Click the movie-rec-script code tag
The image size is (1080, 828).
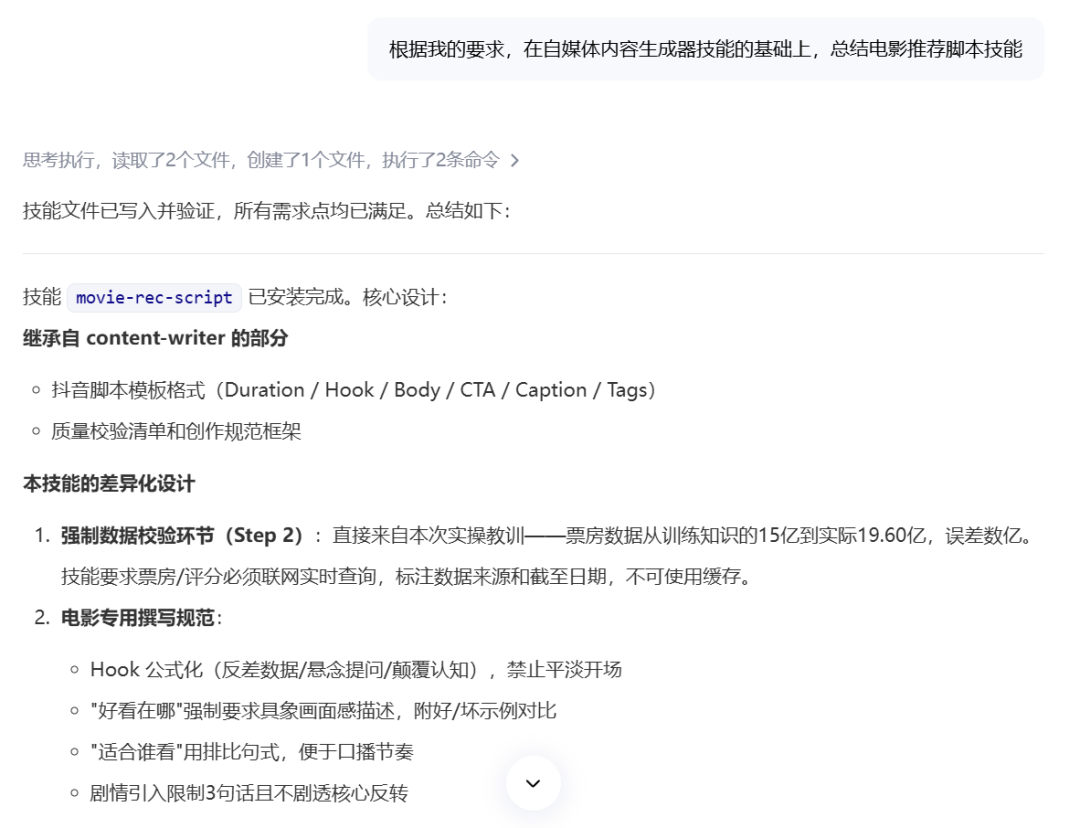point(154,298)
